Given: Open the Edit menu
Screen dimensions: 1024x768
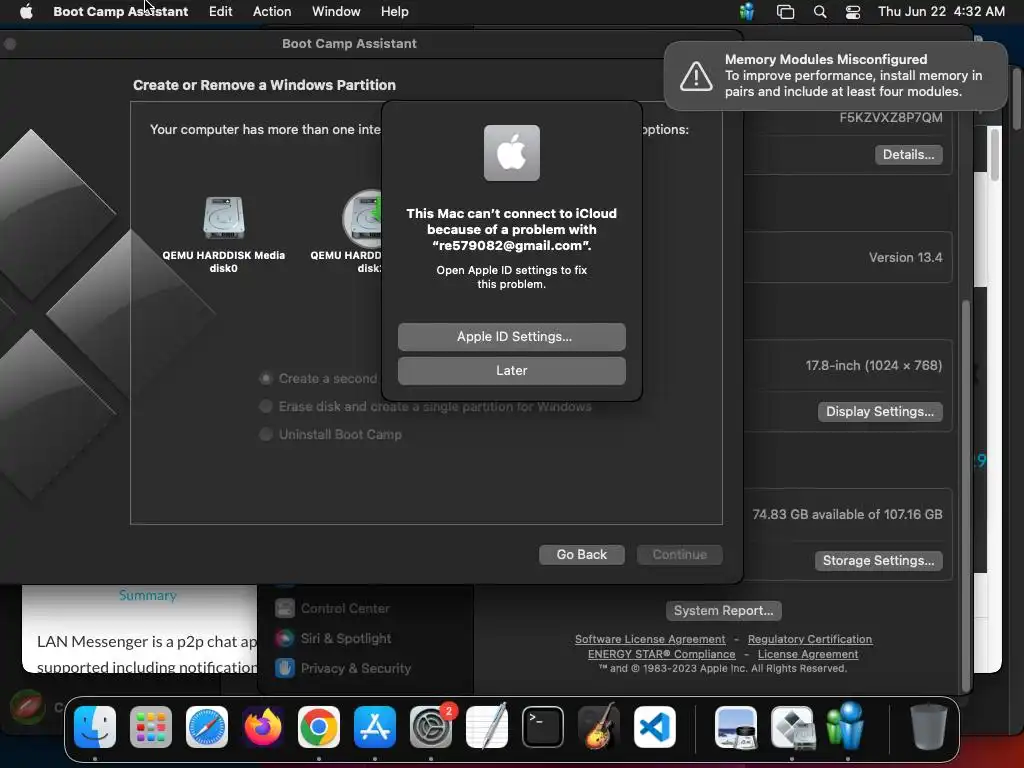Looking at the screenshot, I should tap(220, 11).
